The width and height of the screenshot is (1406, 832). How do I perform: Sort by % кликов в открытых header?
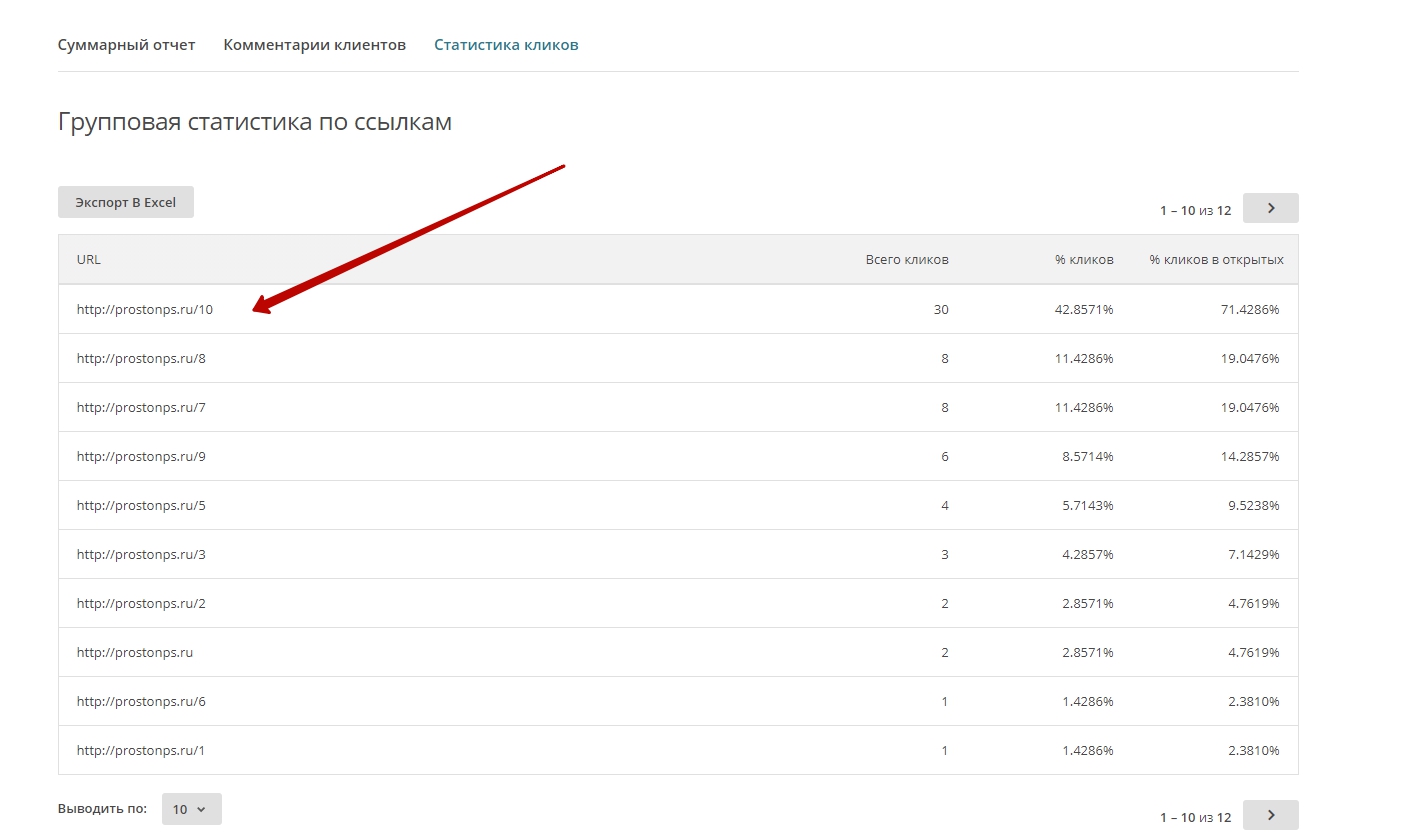1216,259
